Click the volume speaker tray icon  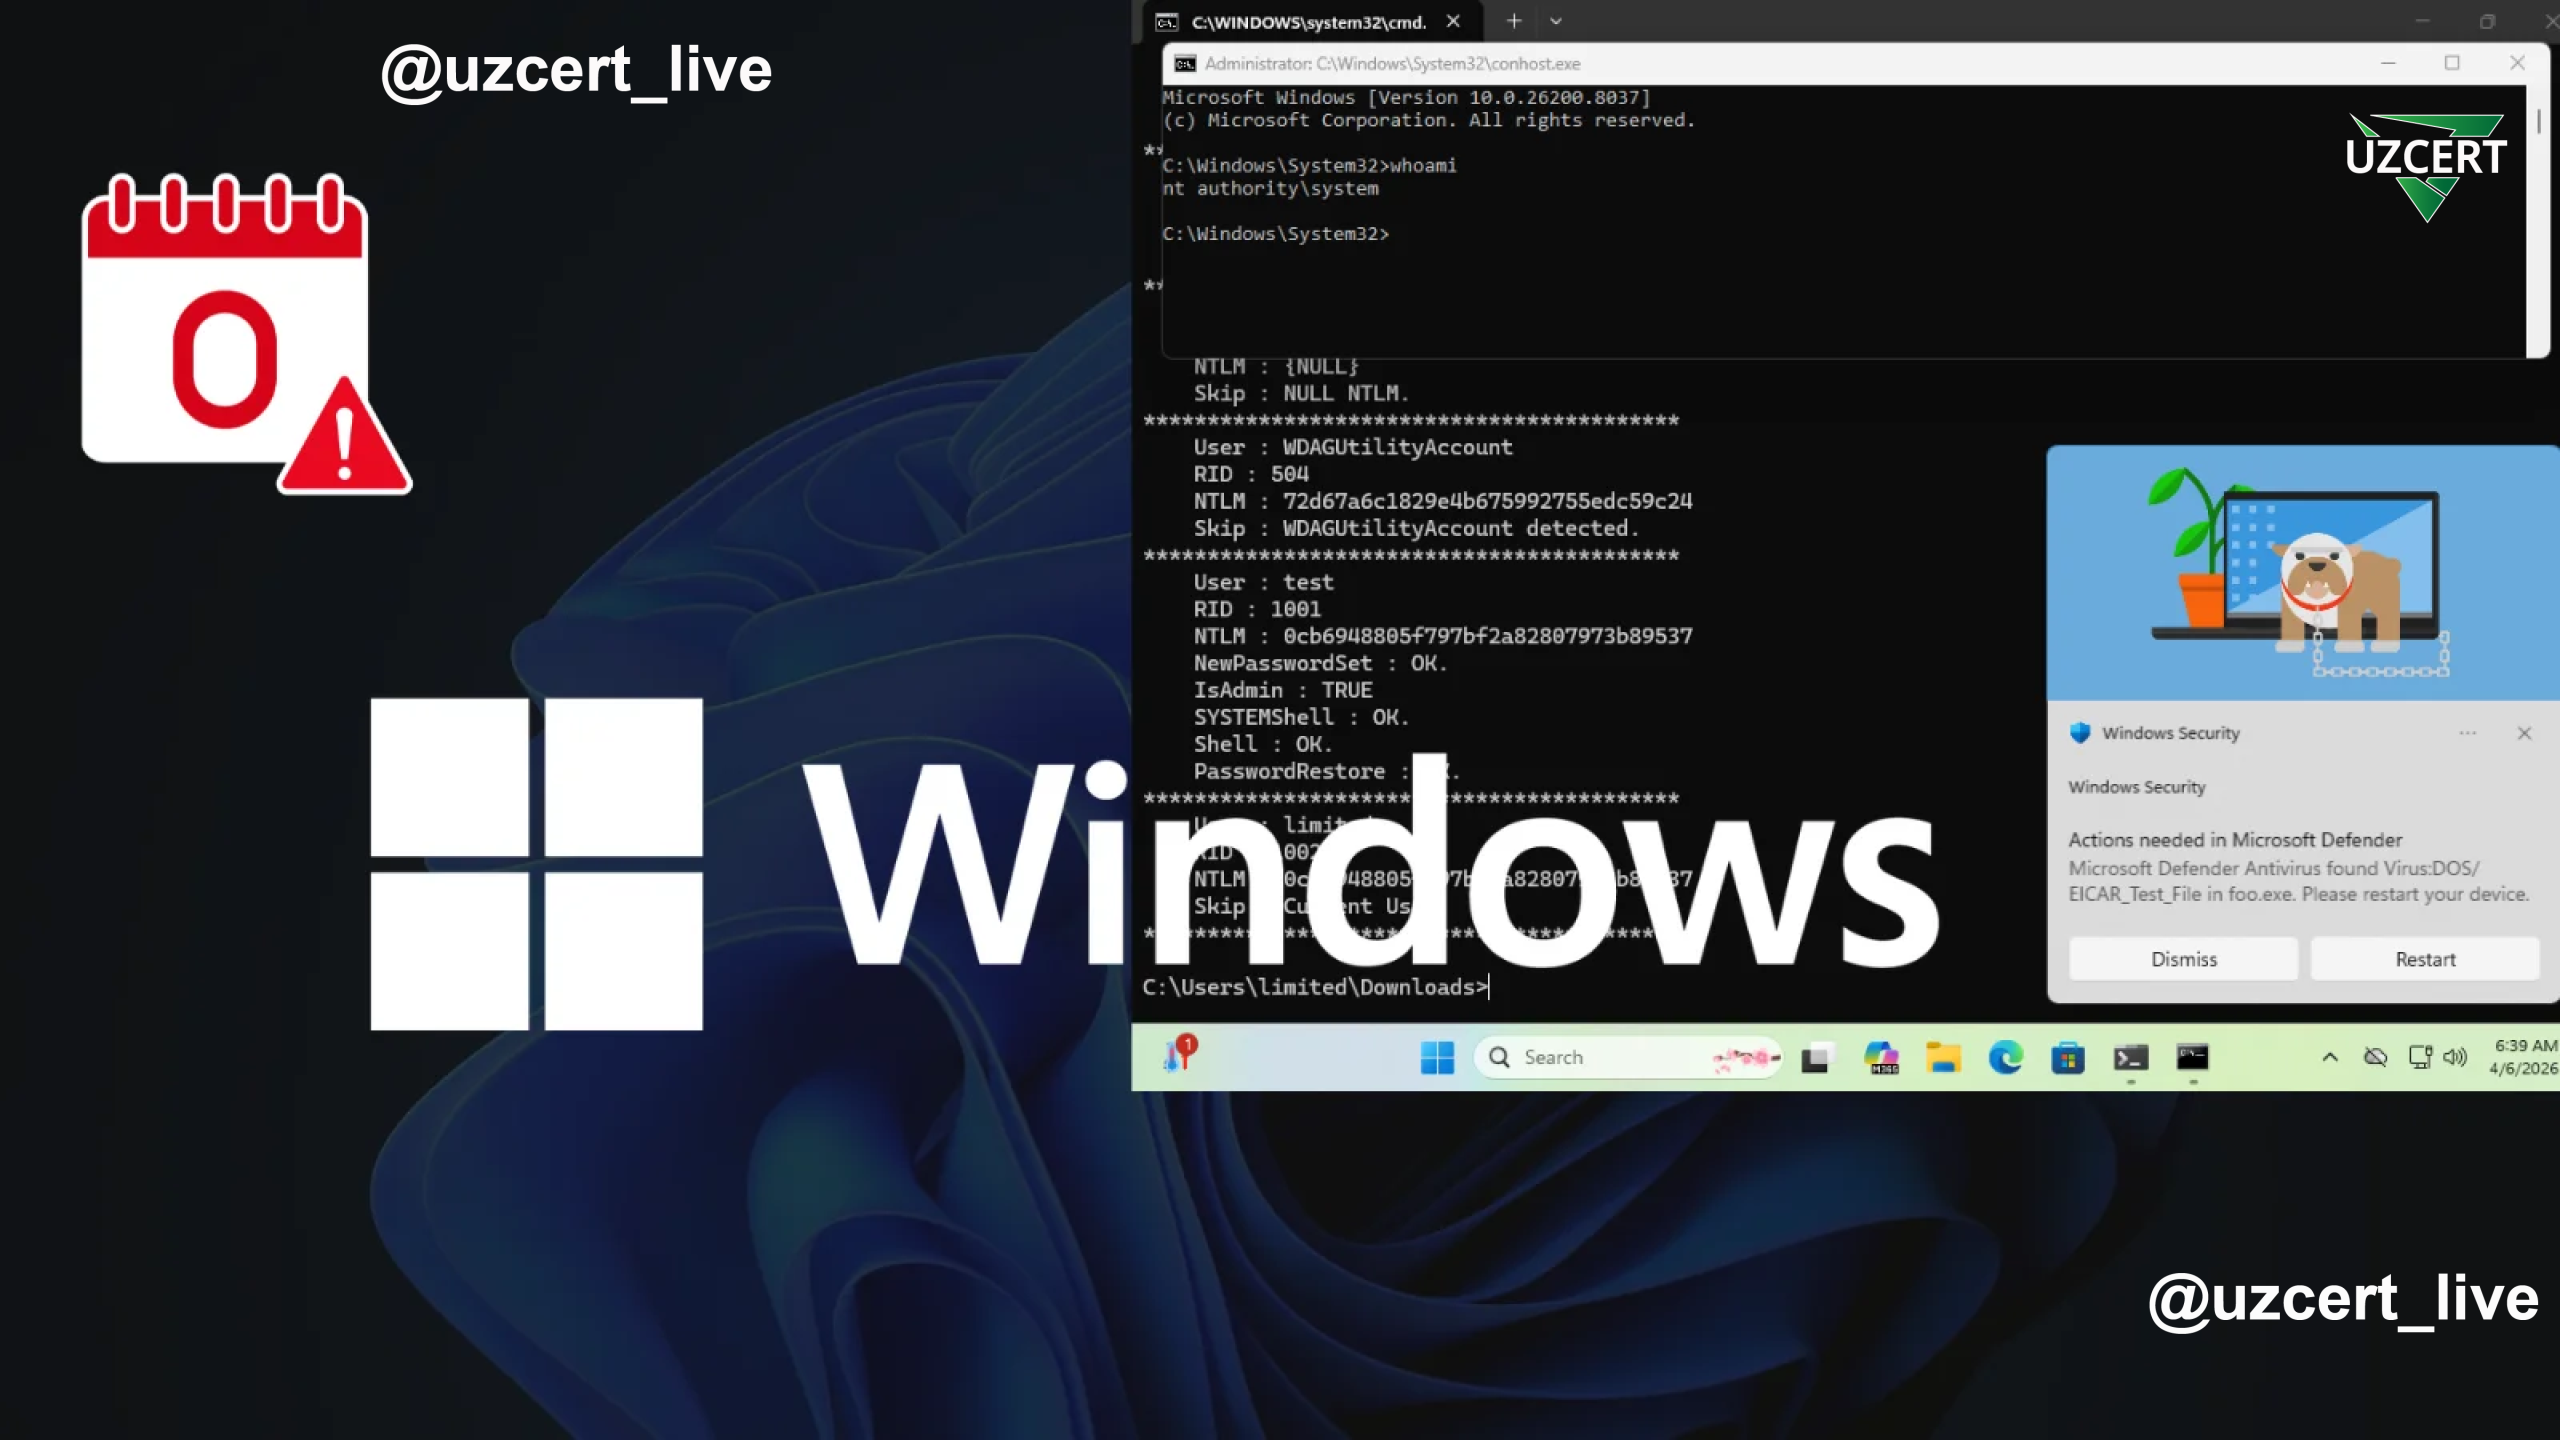coord(2455,1057)
